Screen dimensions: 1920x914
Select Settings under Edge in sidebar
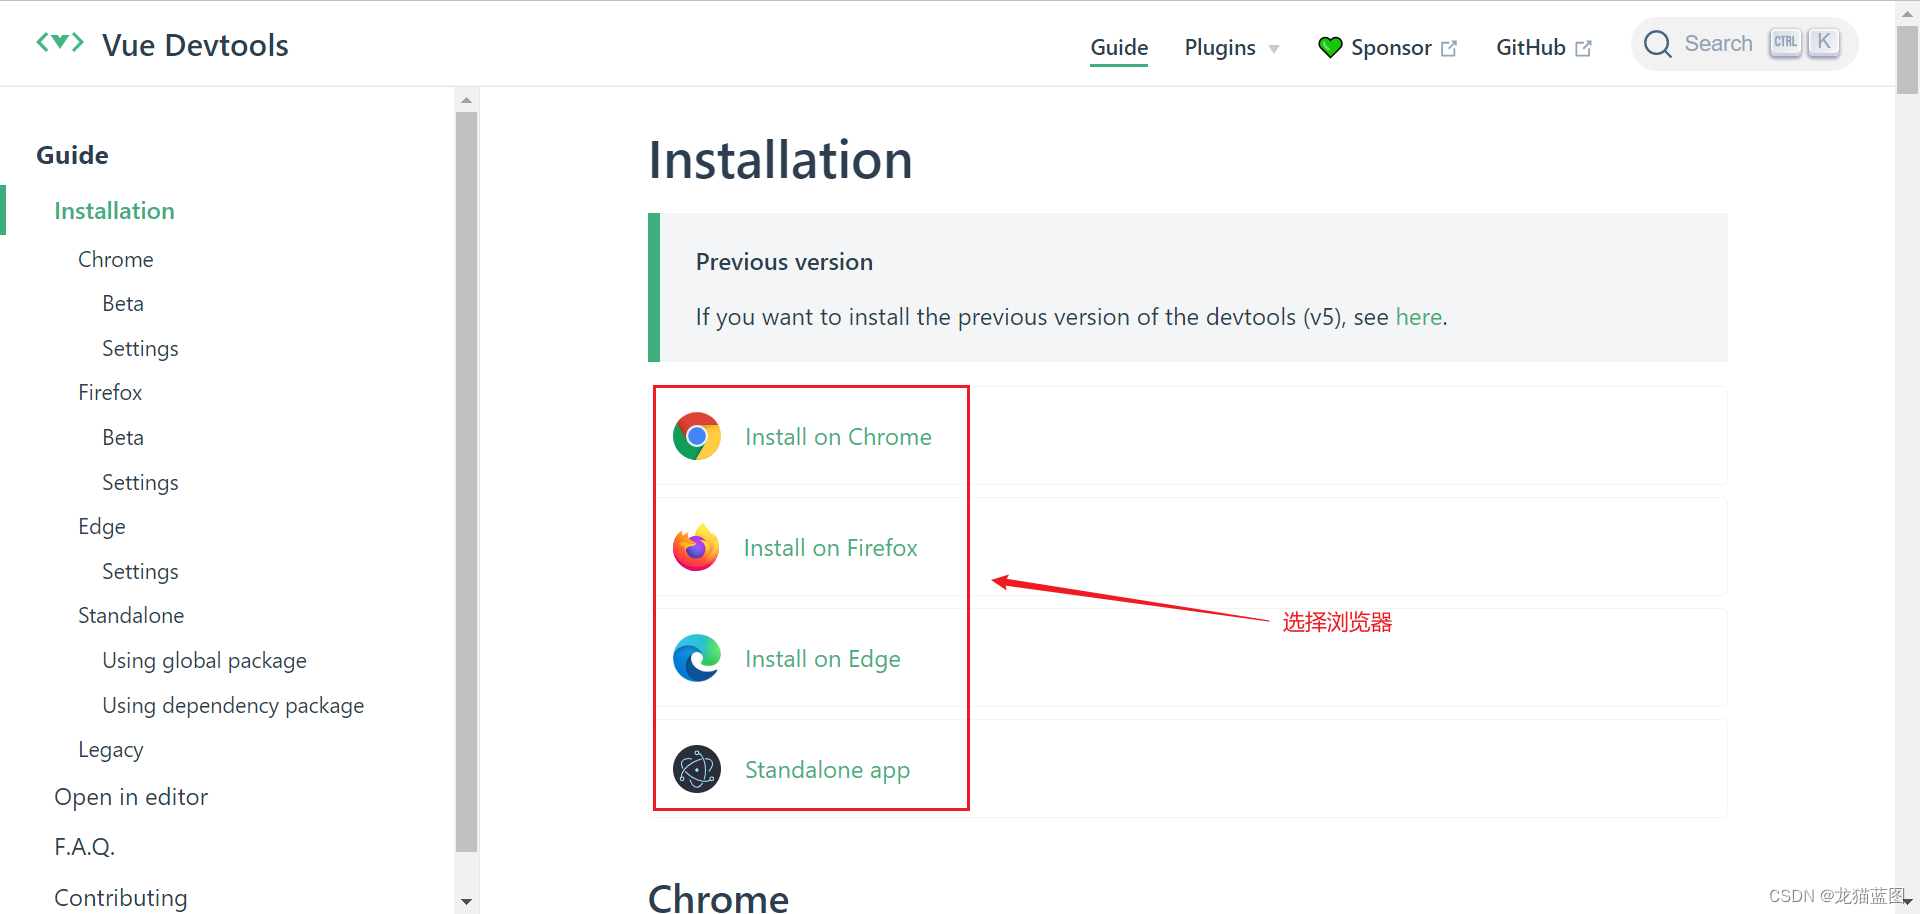pyautogui.click(x=140, y=571)
